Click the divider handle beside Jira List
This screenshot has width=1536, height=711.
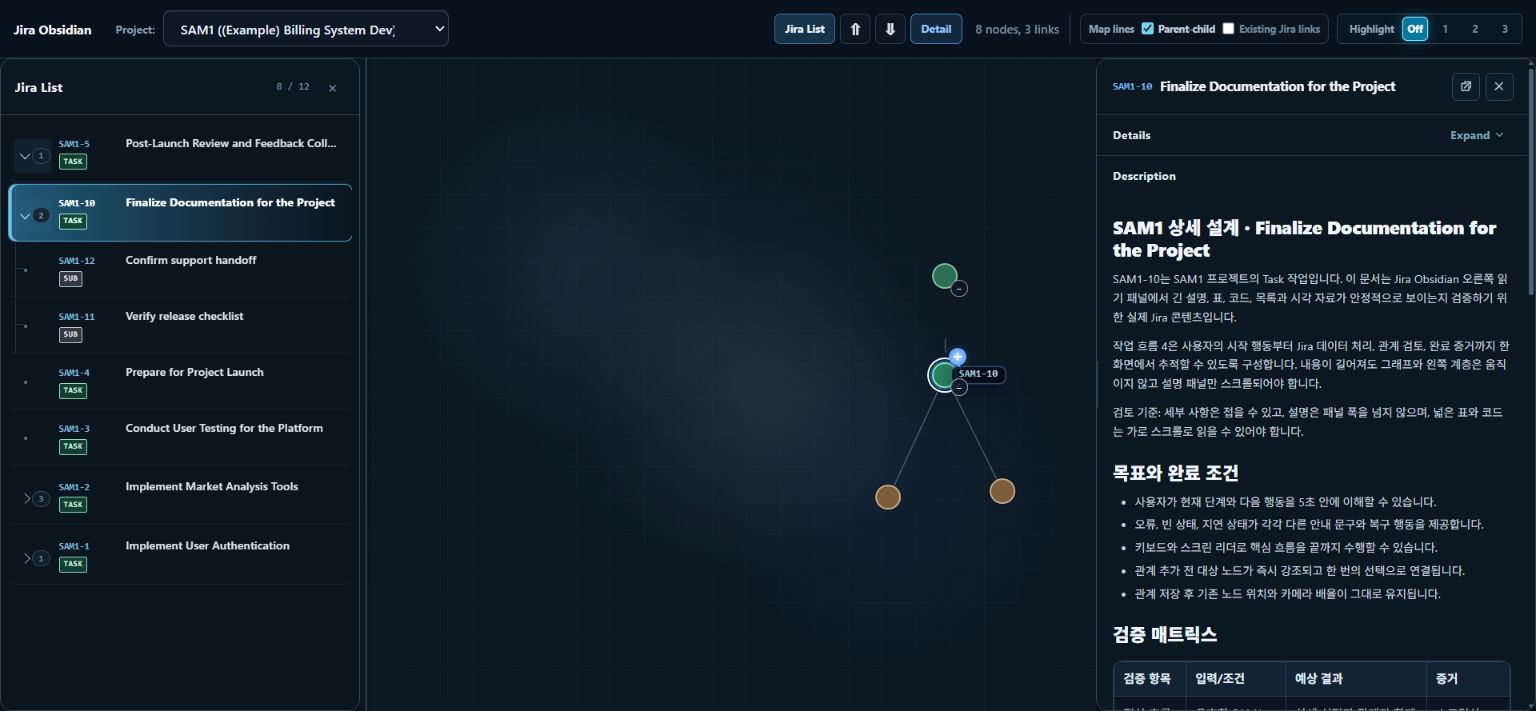click(x=366, y=385)
